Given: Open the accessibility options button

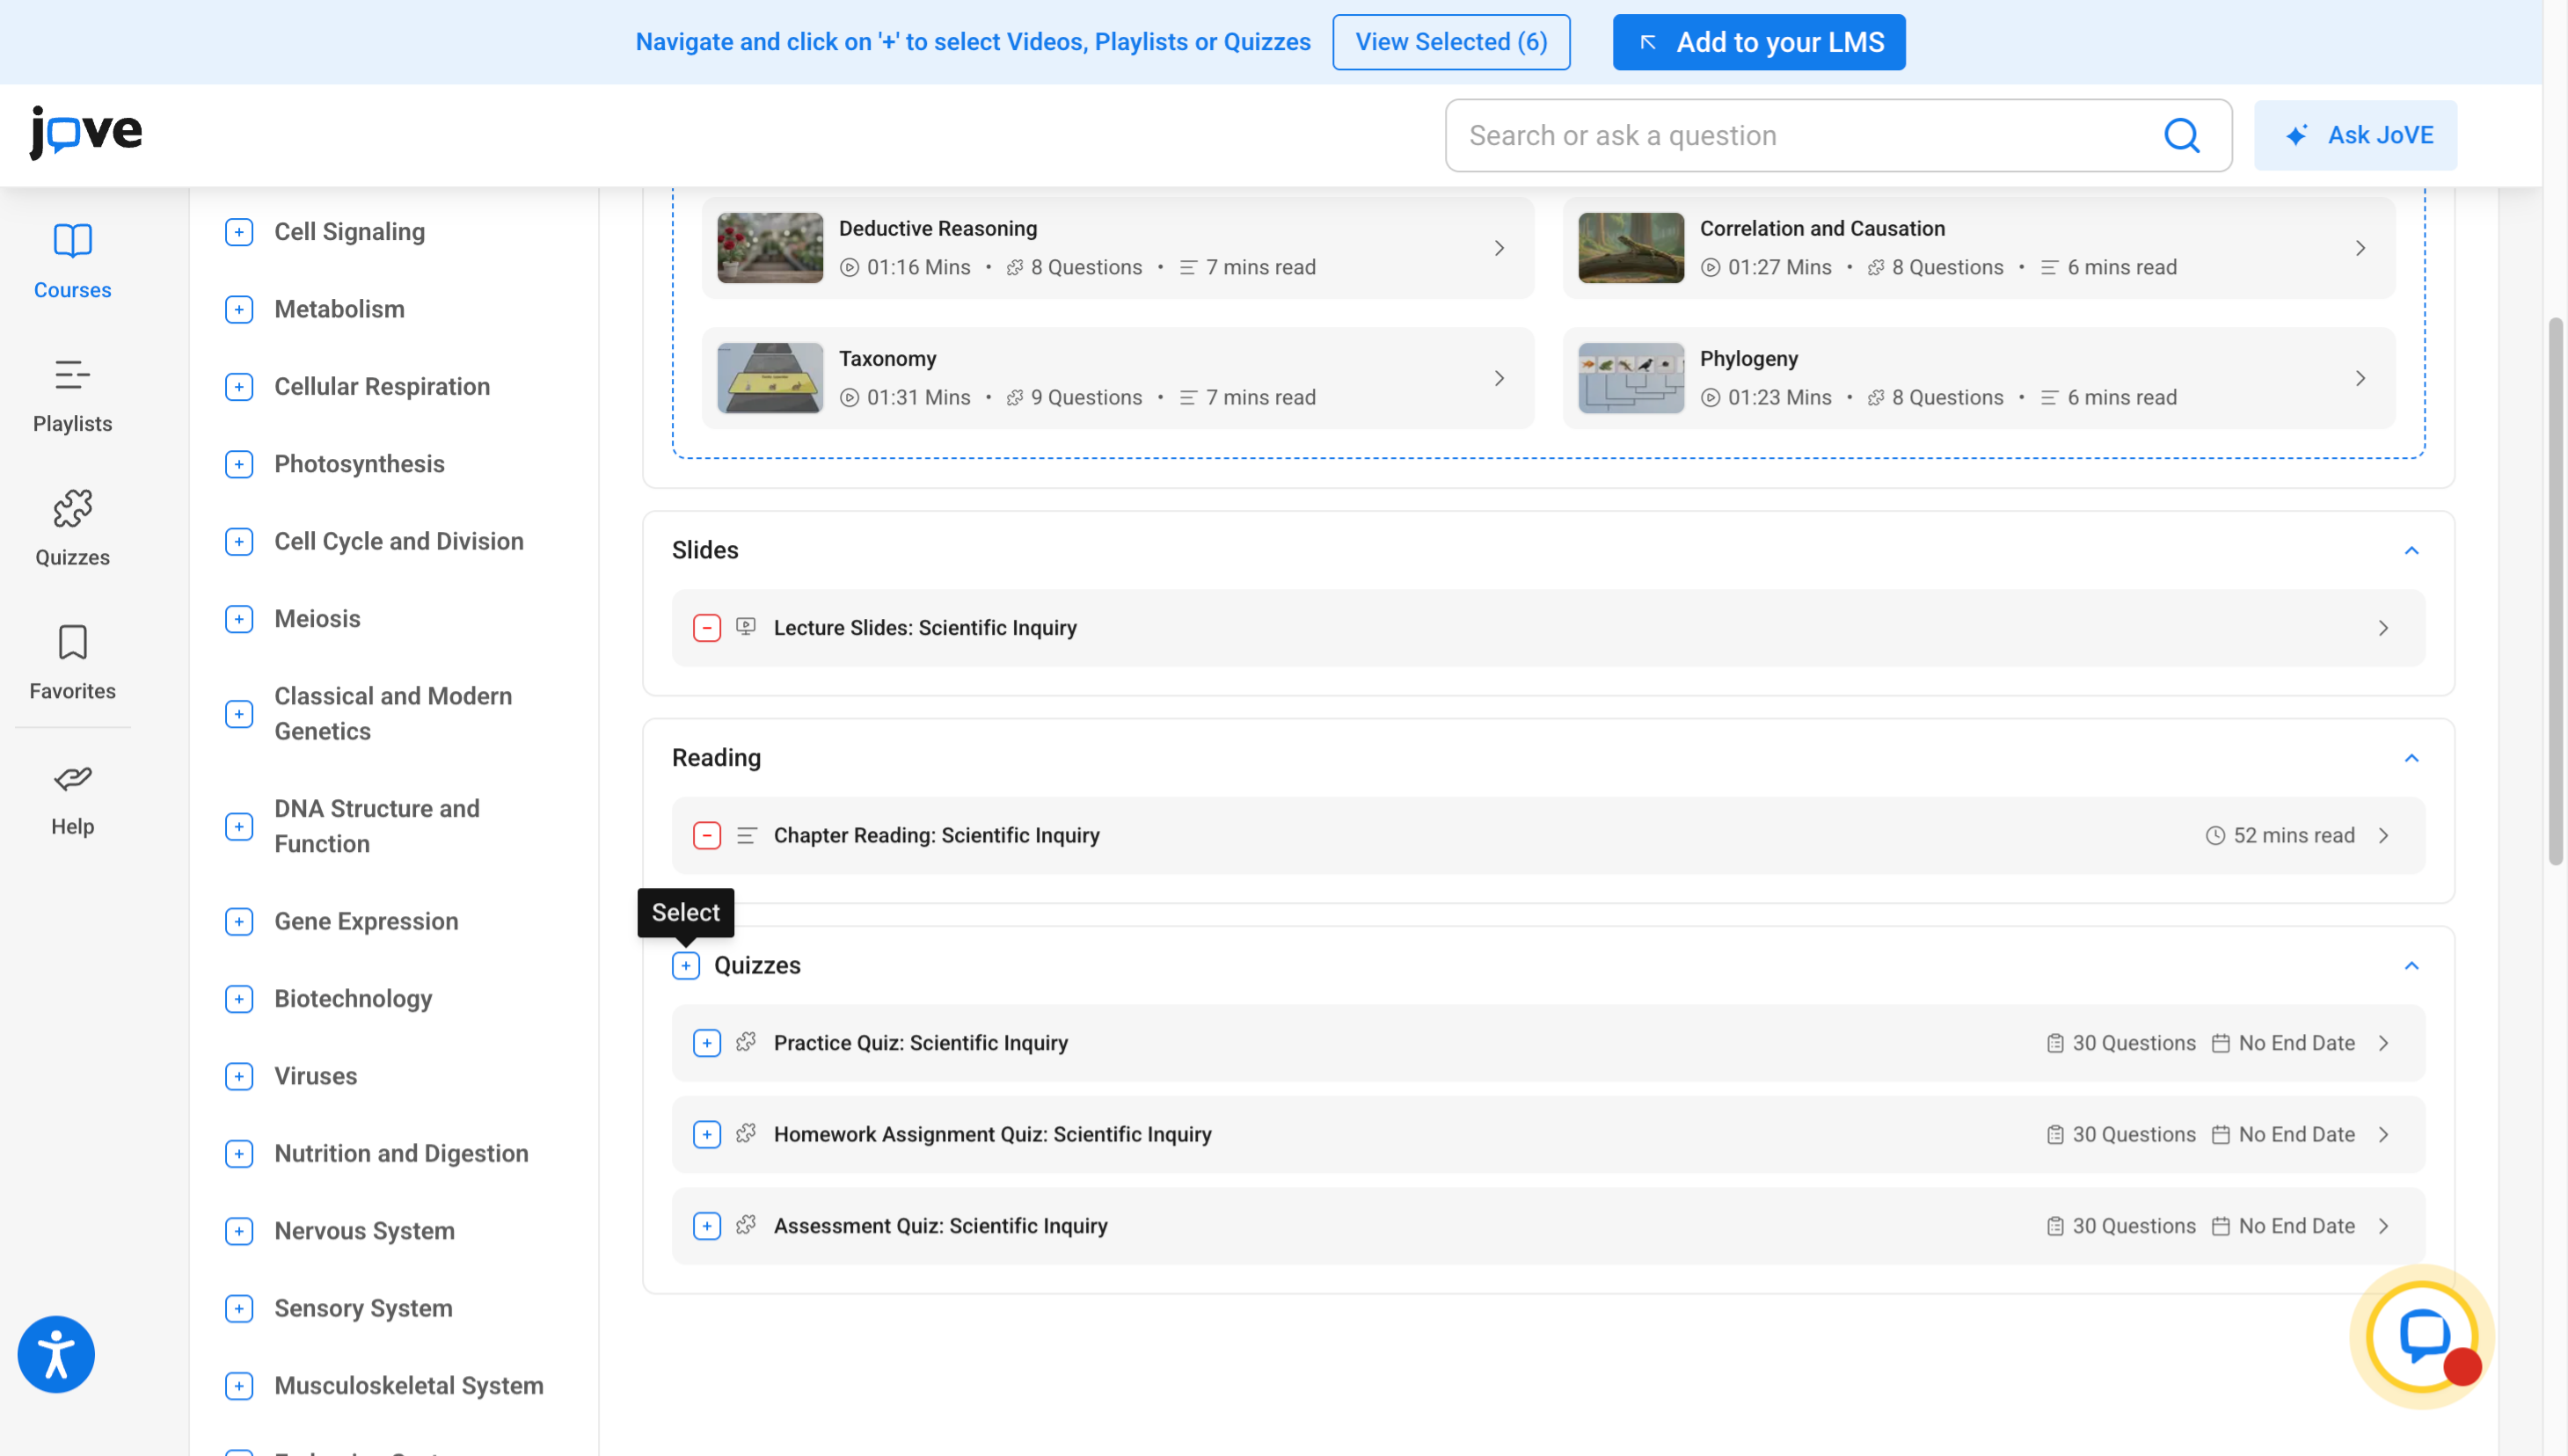Looking at the screenshot, I should (56, 1354).
